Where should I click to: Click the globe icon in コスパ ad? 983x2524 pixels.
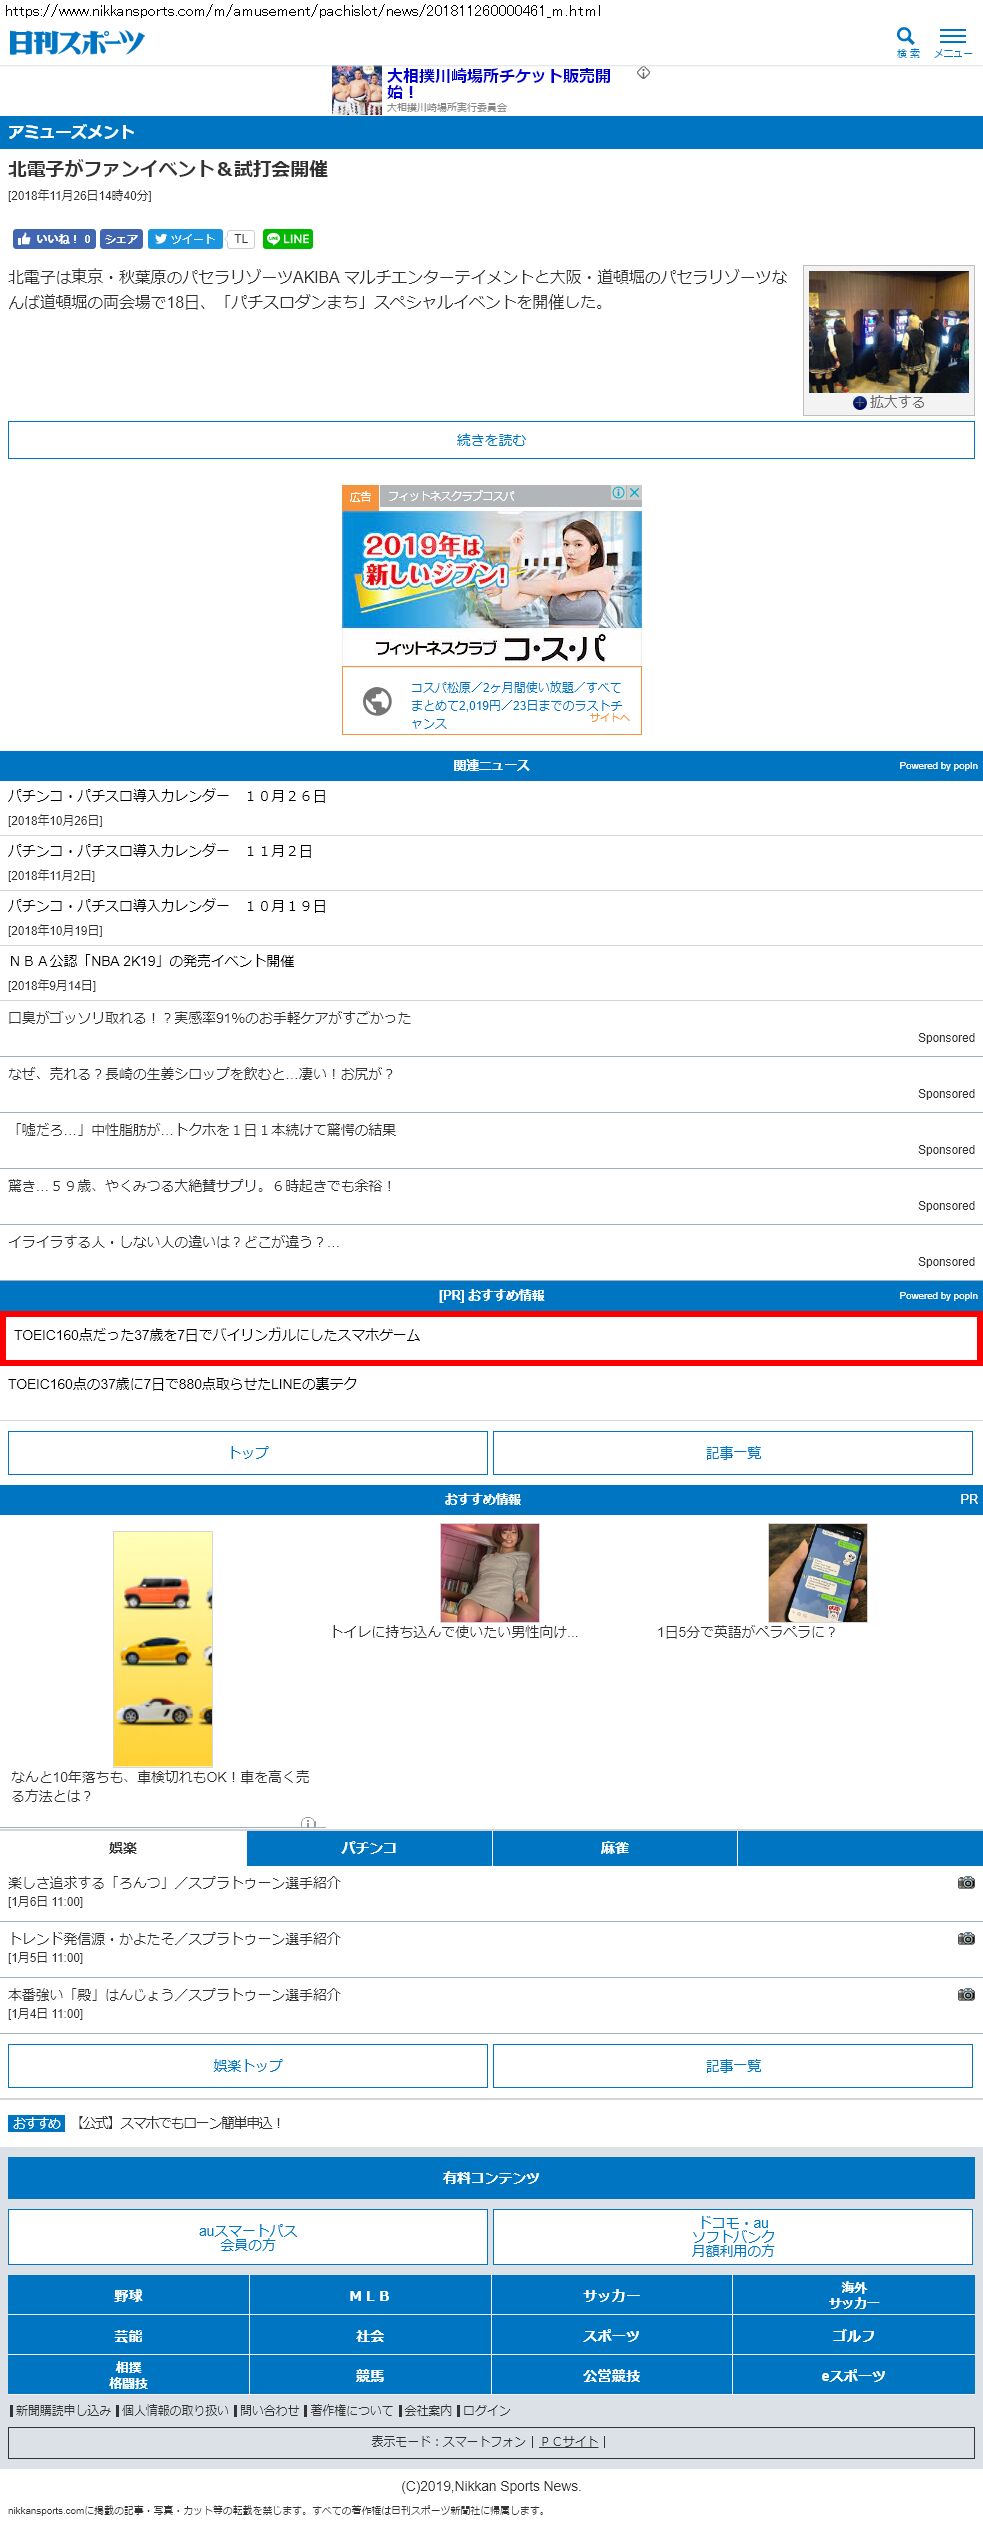(377, 702)
